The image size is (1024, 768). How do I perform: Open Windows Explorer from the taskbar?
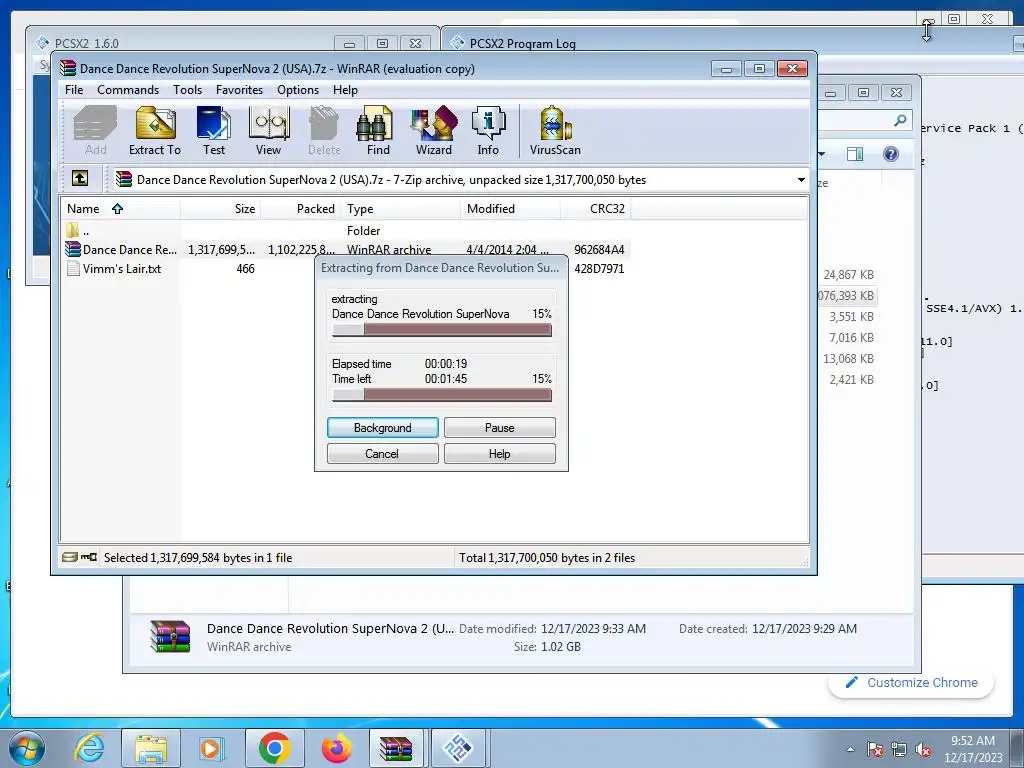pyautogui.click(x=150, y=748)
